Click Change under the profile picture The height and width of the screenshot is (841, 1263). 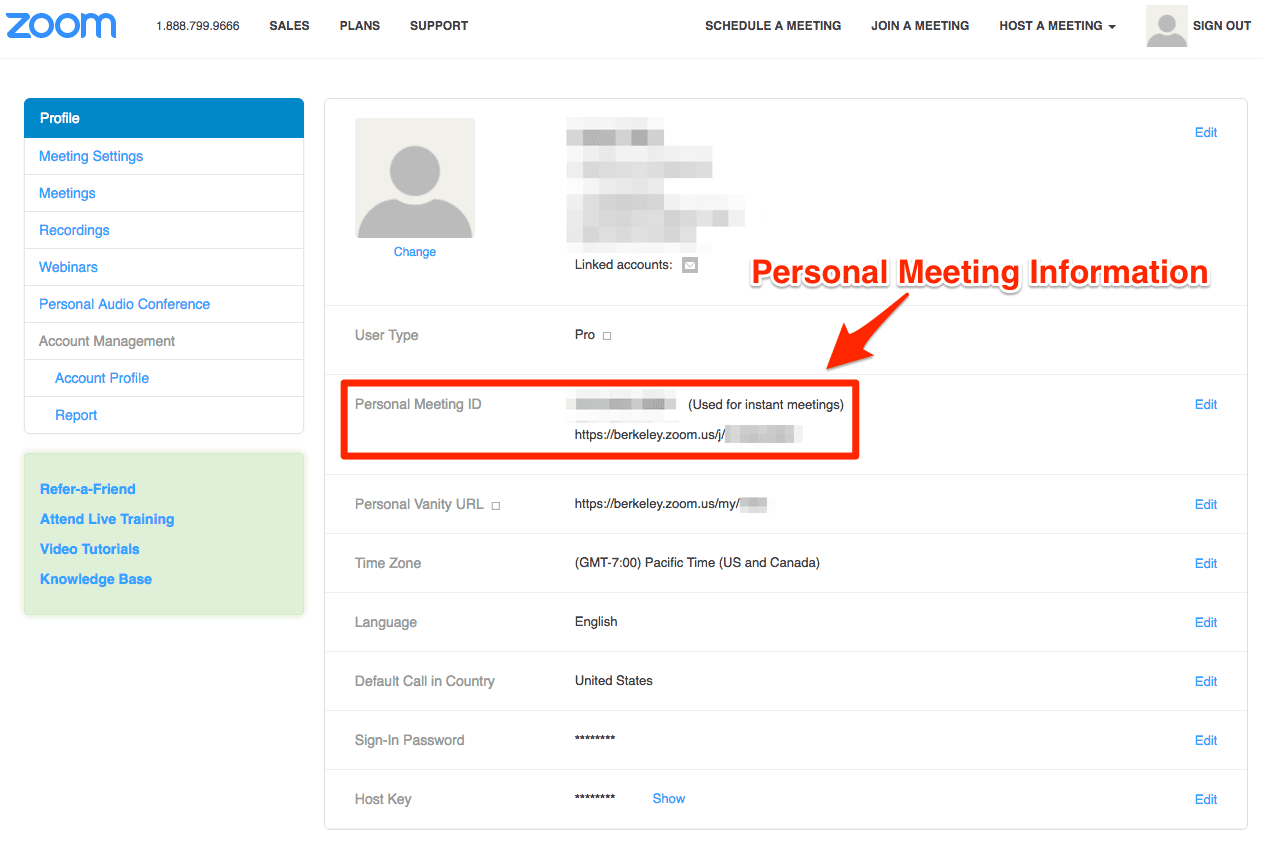click(415, 252)
